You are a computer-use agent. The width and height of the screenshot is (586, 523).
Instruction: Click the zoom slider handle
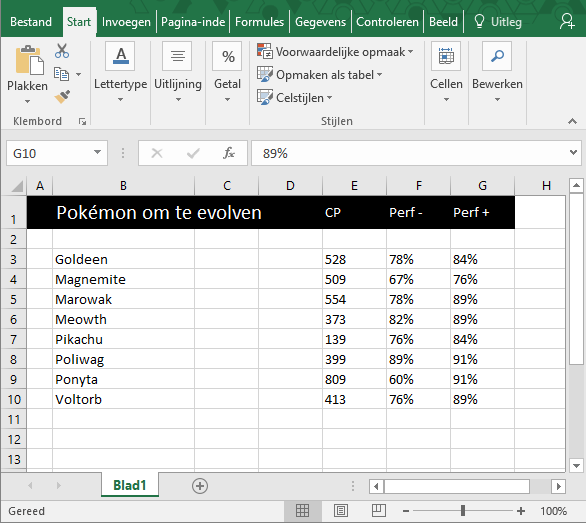click(x=463, y=511)
